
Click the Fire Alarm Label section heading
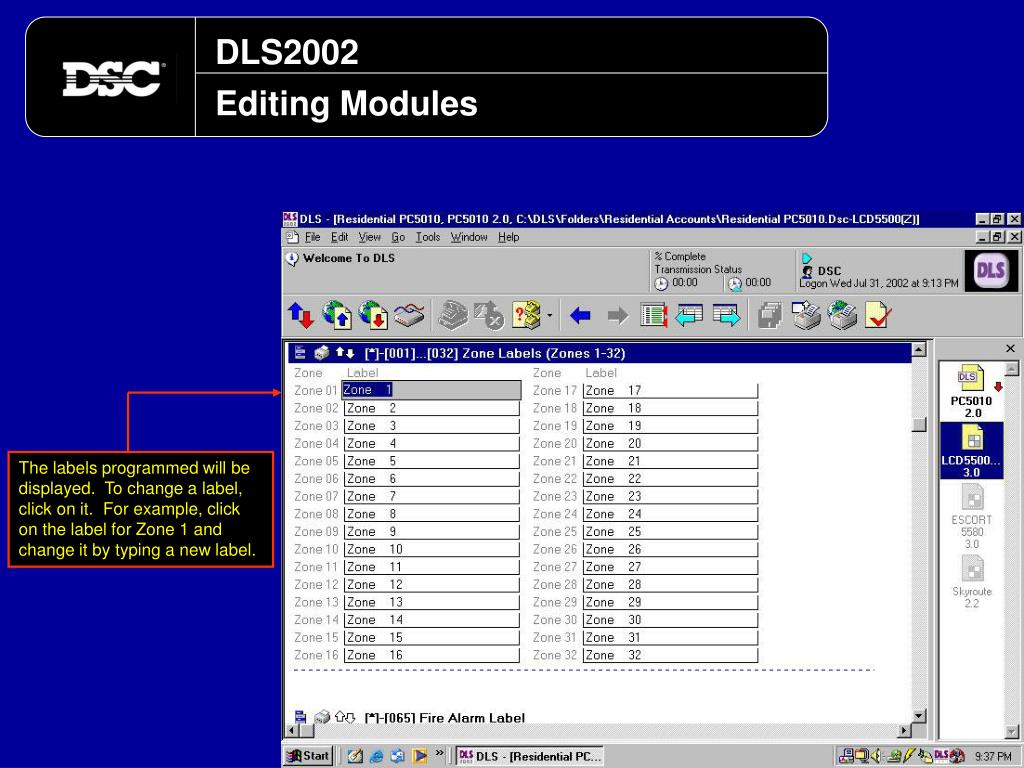pos(444,718)
